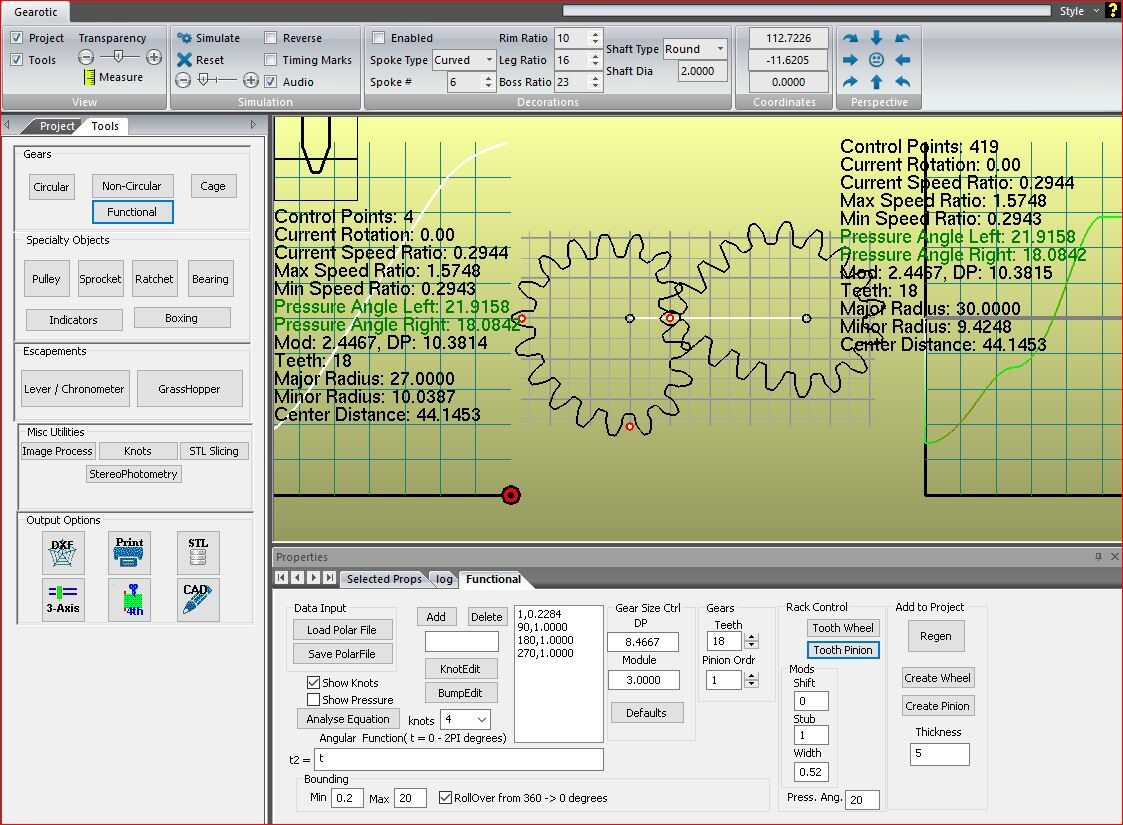Image resolution: width=1123 pixels, height=825 pixels.
Task: Toggle RollOver from 360 checkbox
Action: pyautogui.click(x=445, y=798)
